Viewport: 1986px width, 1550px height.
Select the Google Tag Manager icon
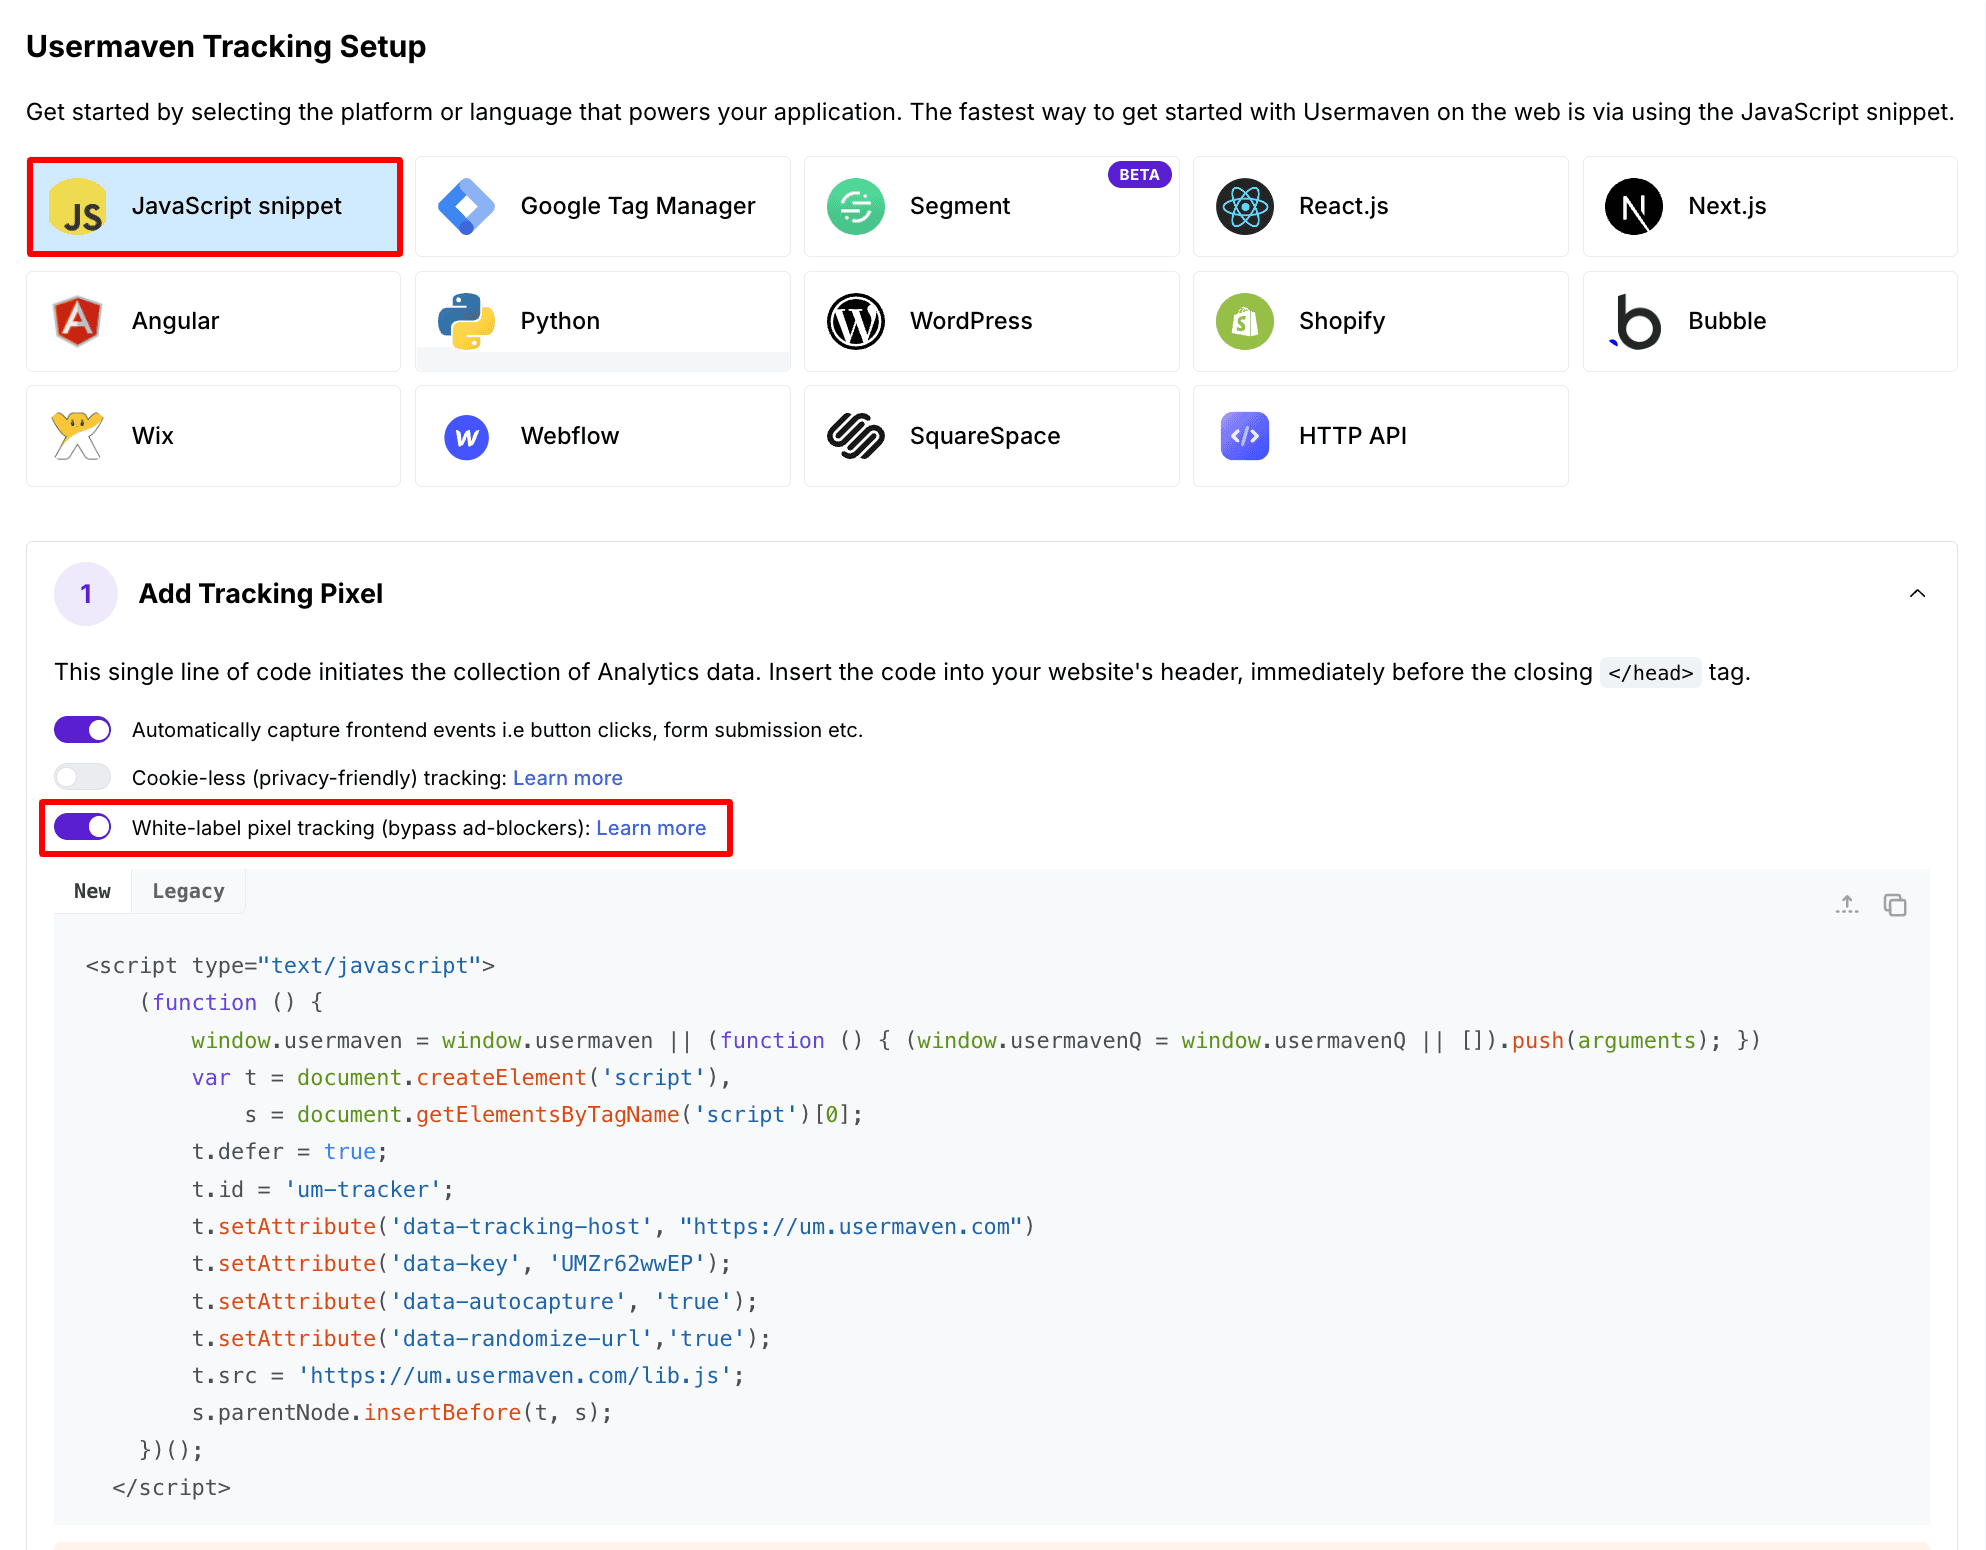pos(466,207)
